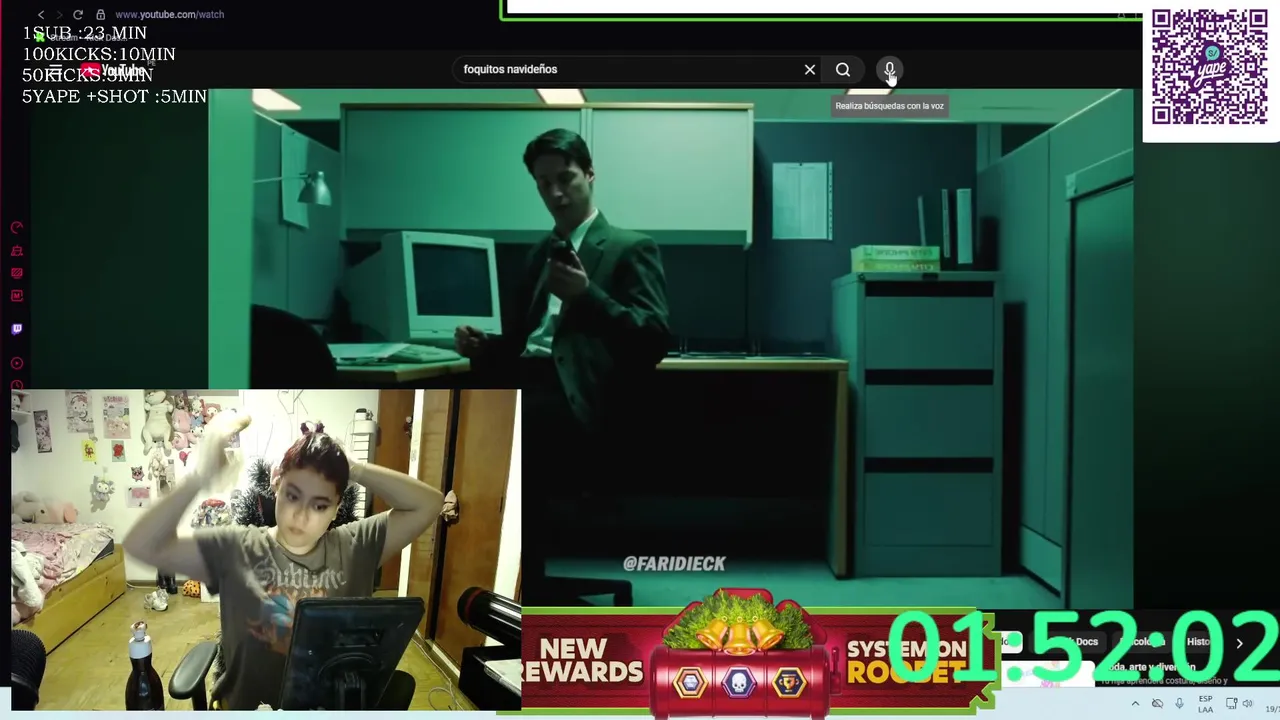Select the Psicología filter chip
The image size is (1280, 720).
click(x=1143, y=641)
